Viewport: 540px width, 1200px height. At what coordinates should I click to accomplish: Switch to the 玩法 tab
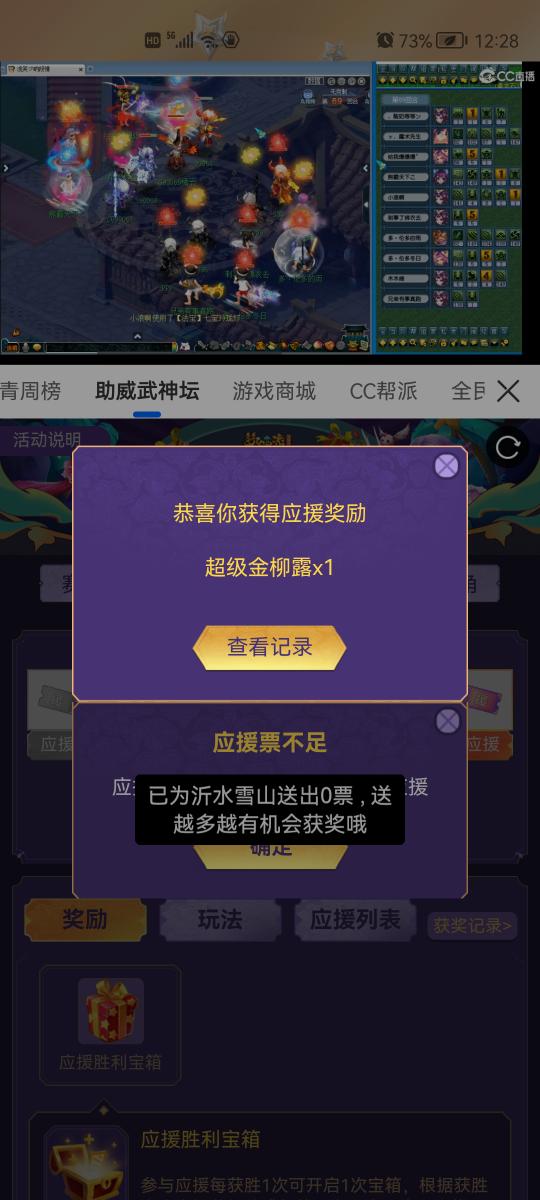[x=220, y=920]
